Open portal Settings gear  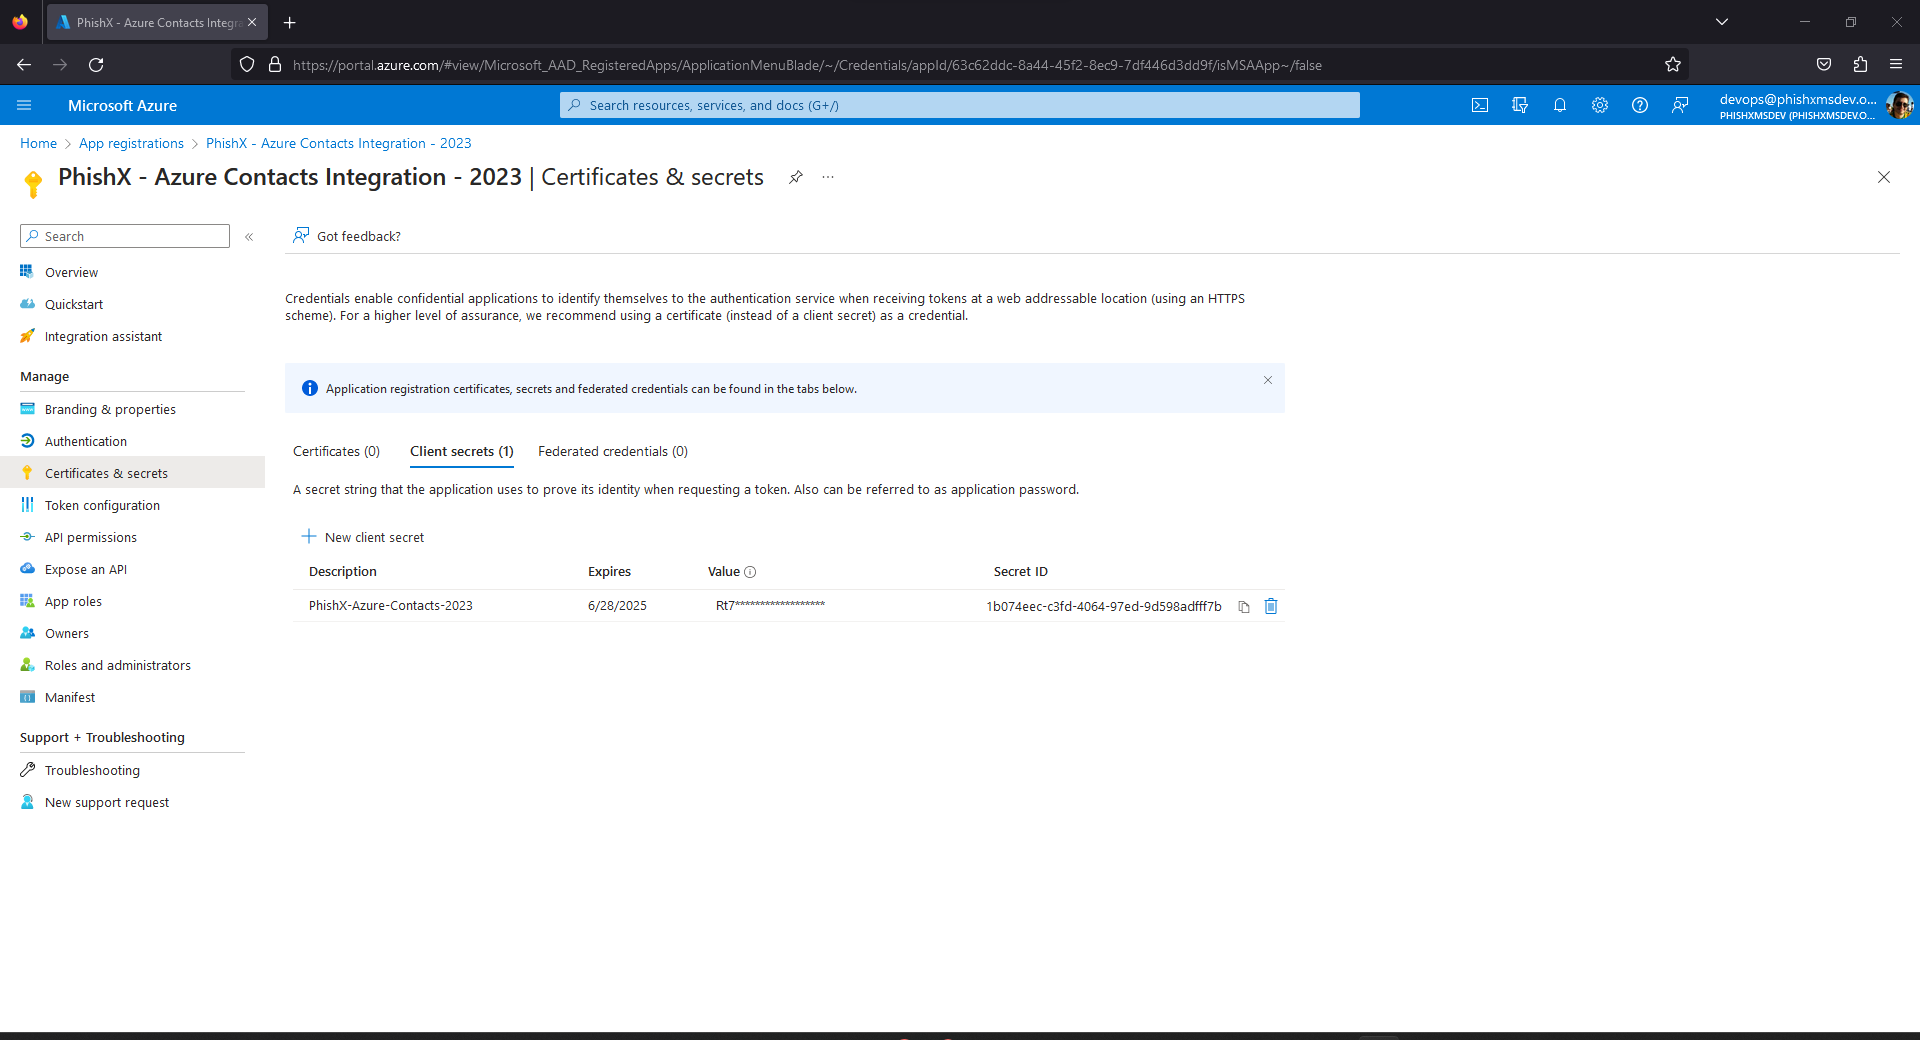(x=1600, y=105)
